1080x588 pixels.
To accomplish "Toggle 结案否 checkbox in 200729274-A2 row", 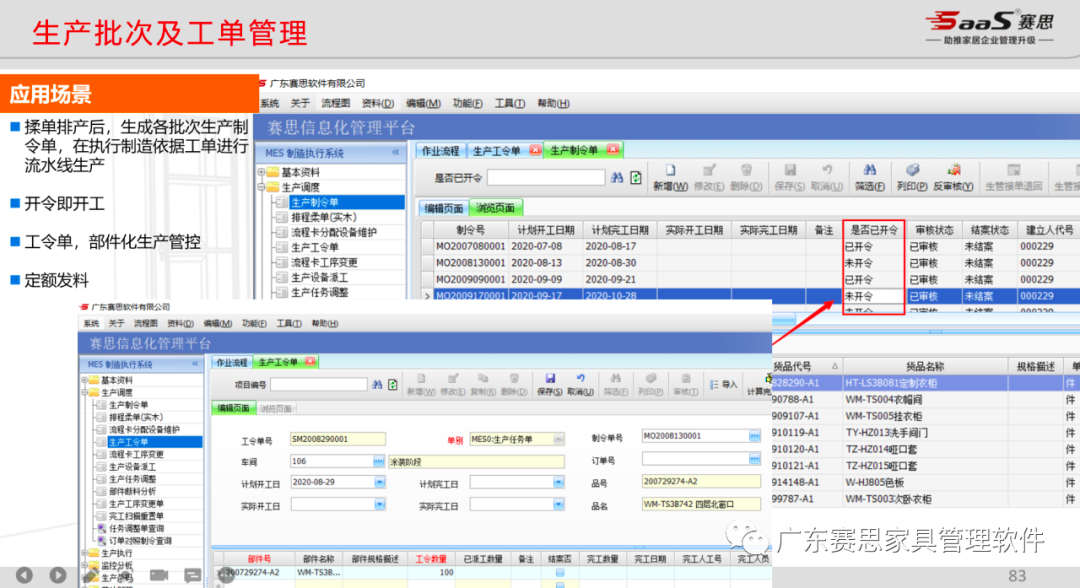I will 560,572.
